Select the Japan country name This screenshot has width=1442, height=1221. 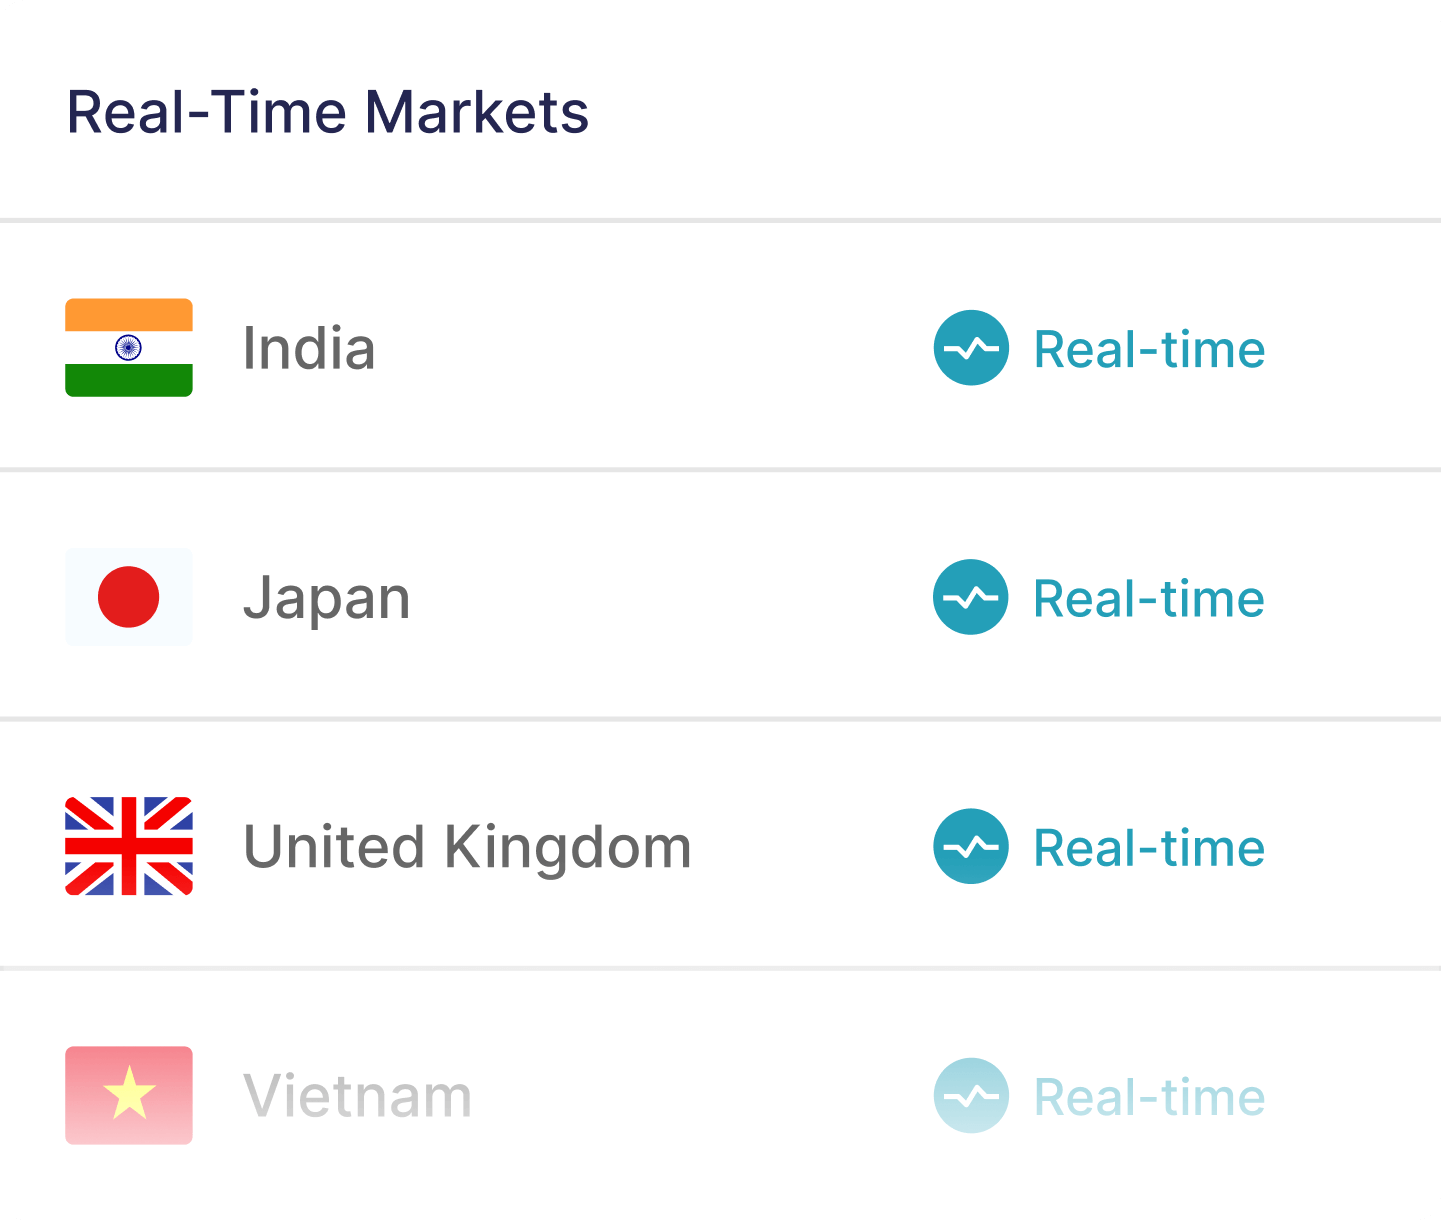click(326, 599)
